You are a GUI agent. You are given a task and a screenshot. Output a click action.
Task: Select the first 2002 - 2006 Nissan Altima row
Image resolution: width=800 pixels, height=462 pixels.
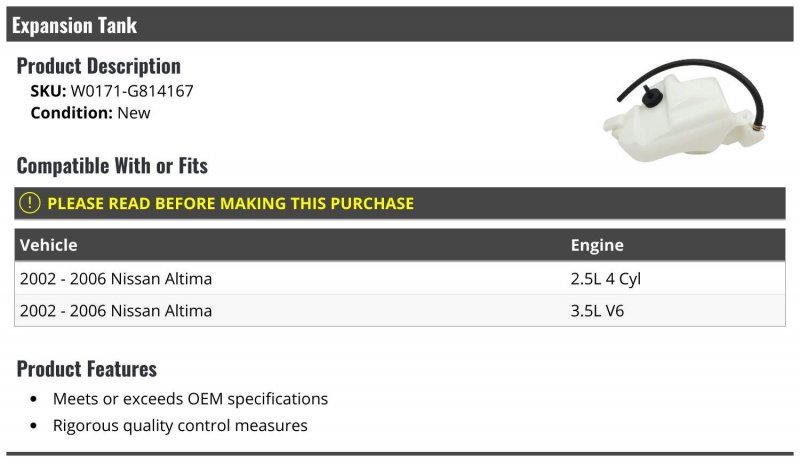399,278
